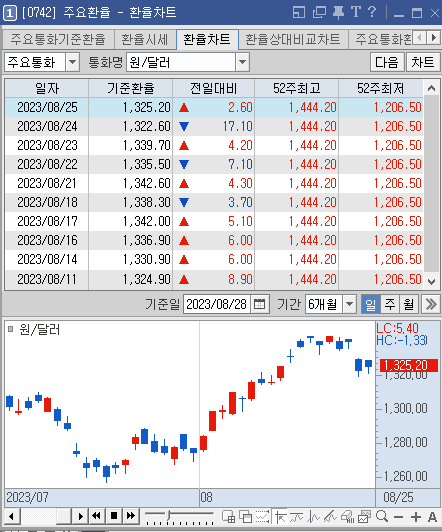
Task: Open the 통화명 원/달러 dropdown arrow
Action: [242, 62]
